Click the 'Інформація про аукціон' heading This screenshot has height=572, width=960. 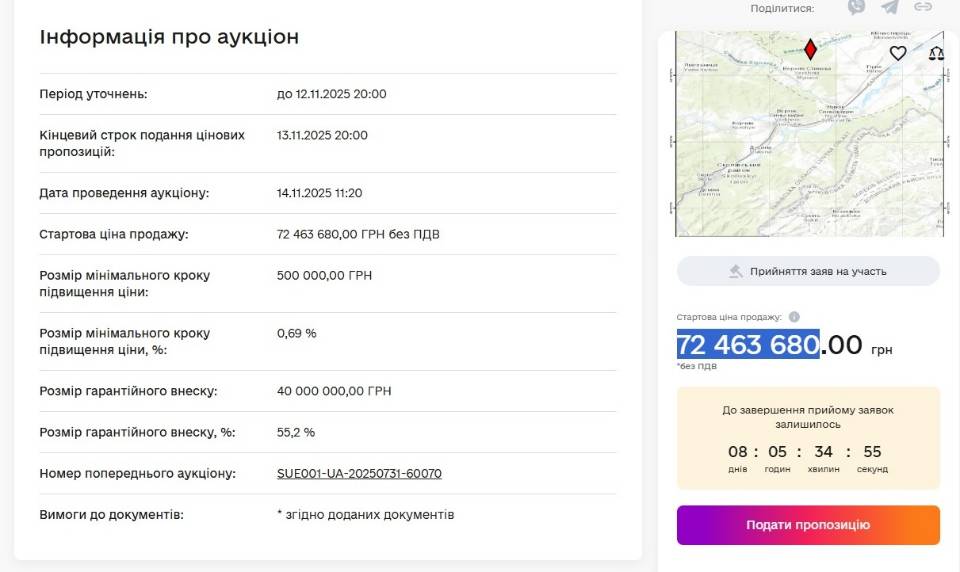169,37
